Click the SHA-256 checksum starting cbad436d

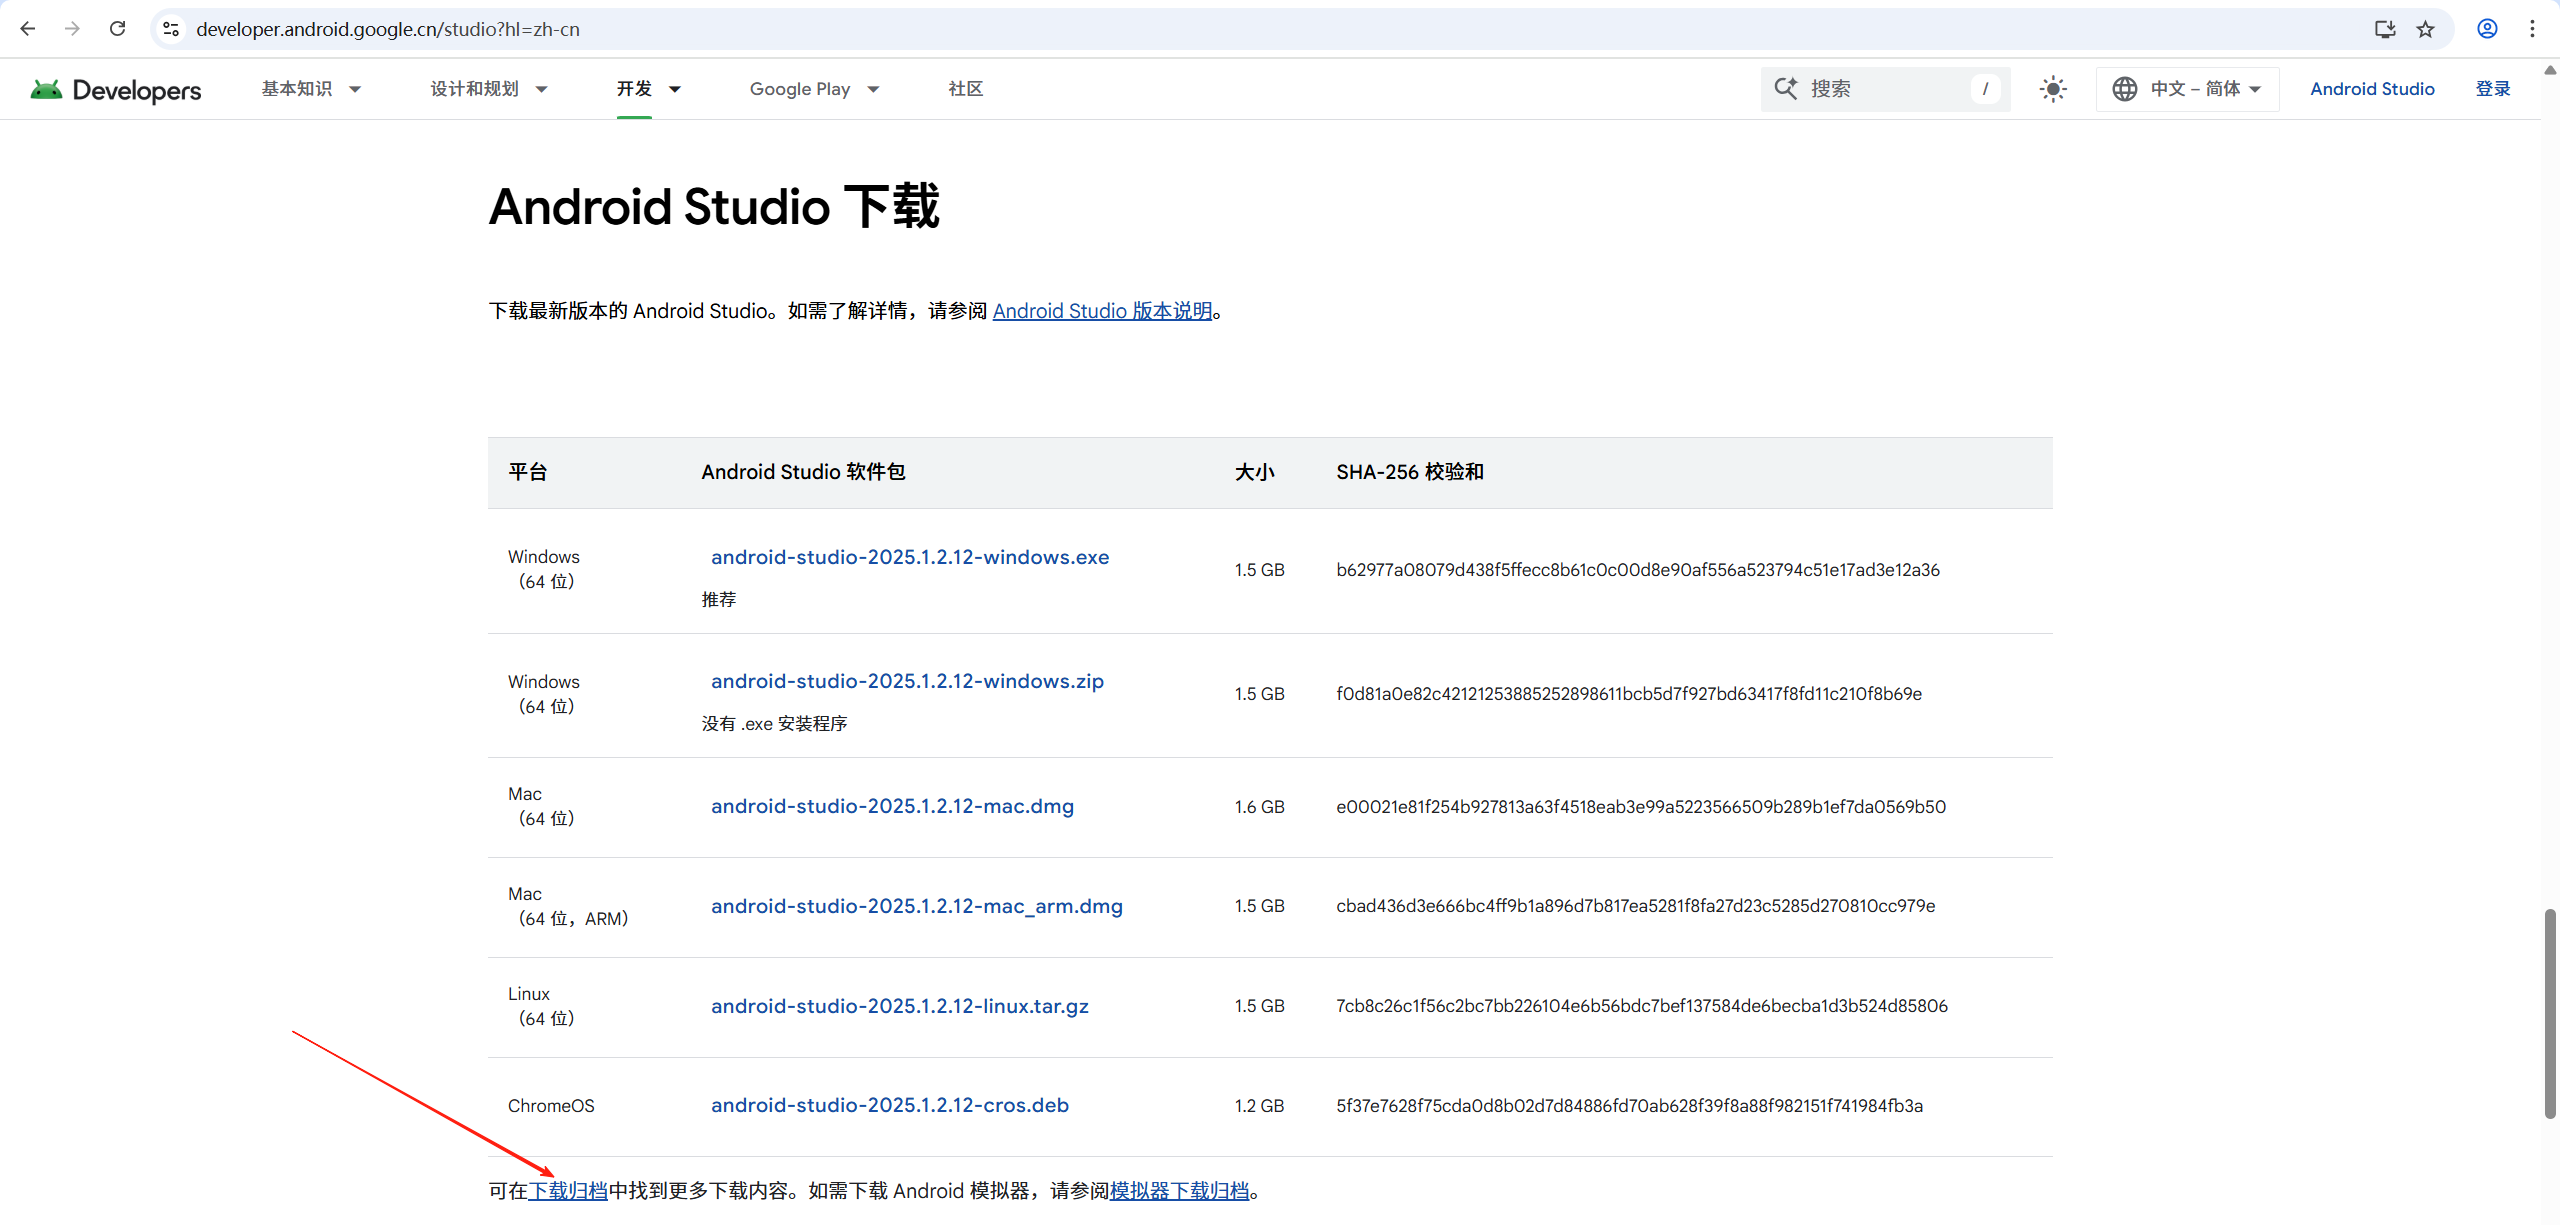(x=1636, y=906)
